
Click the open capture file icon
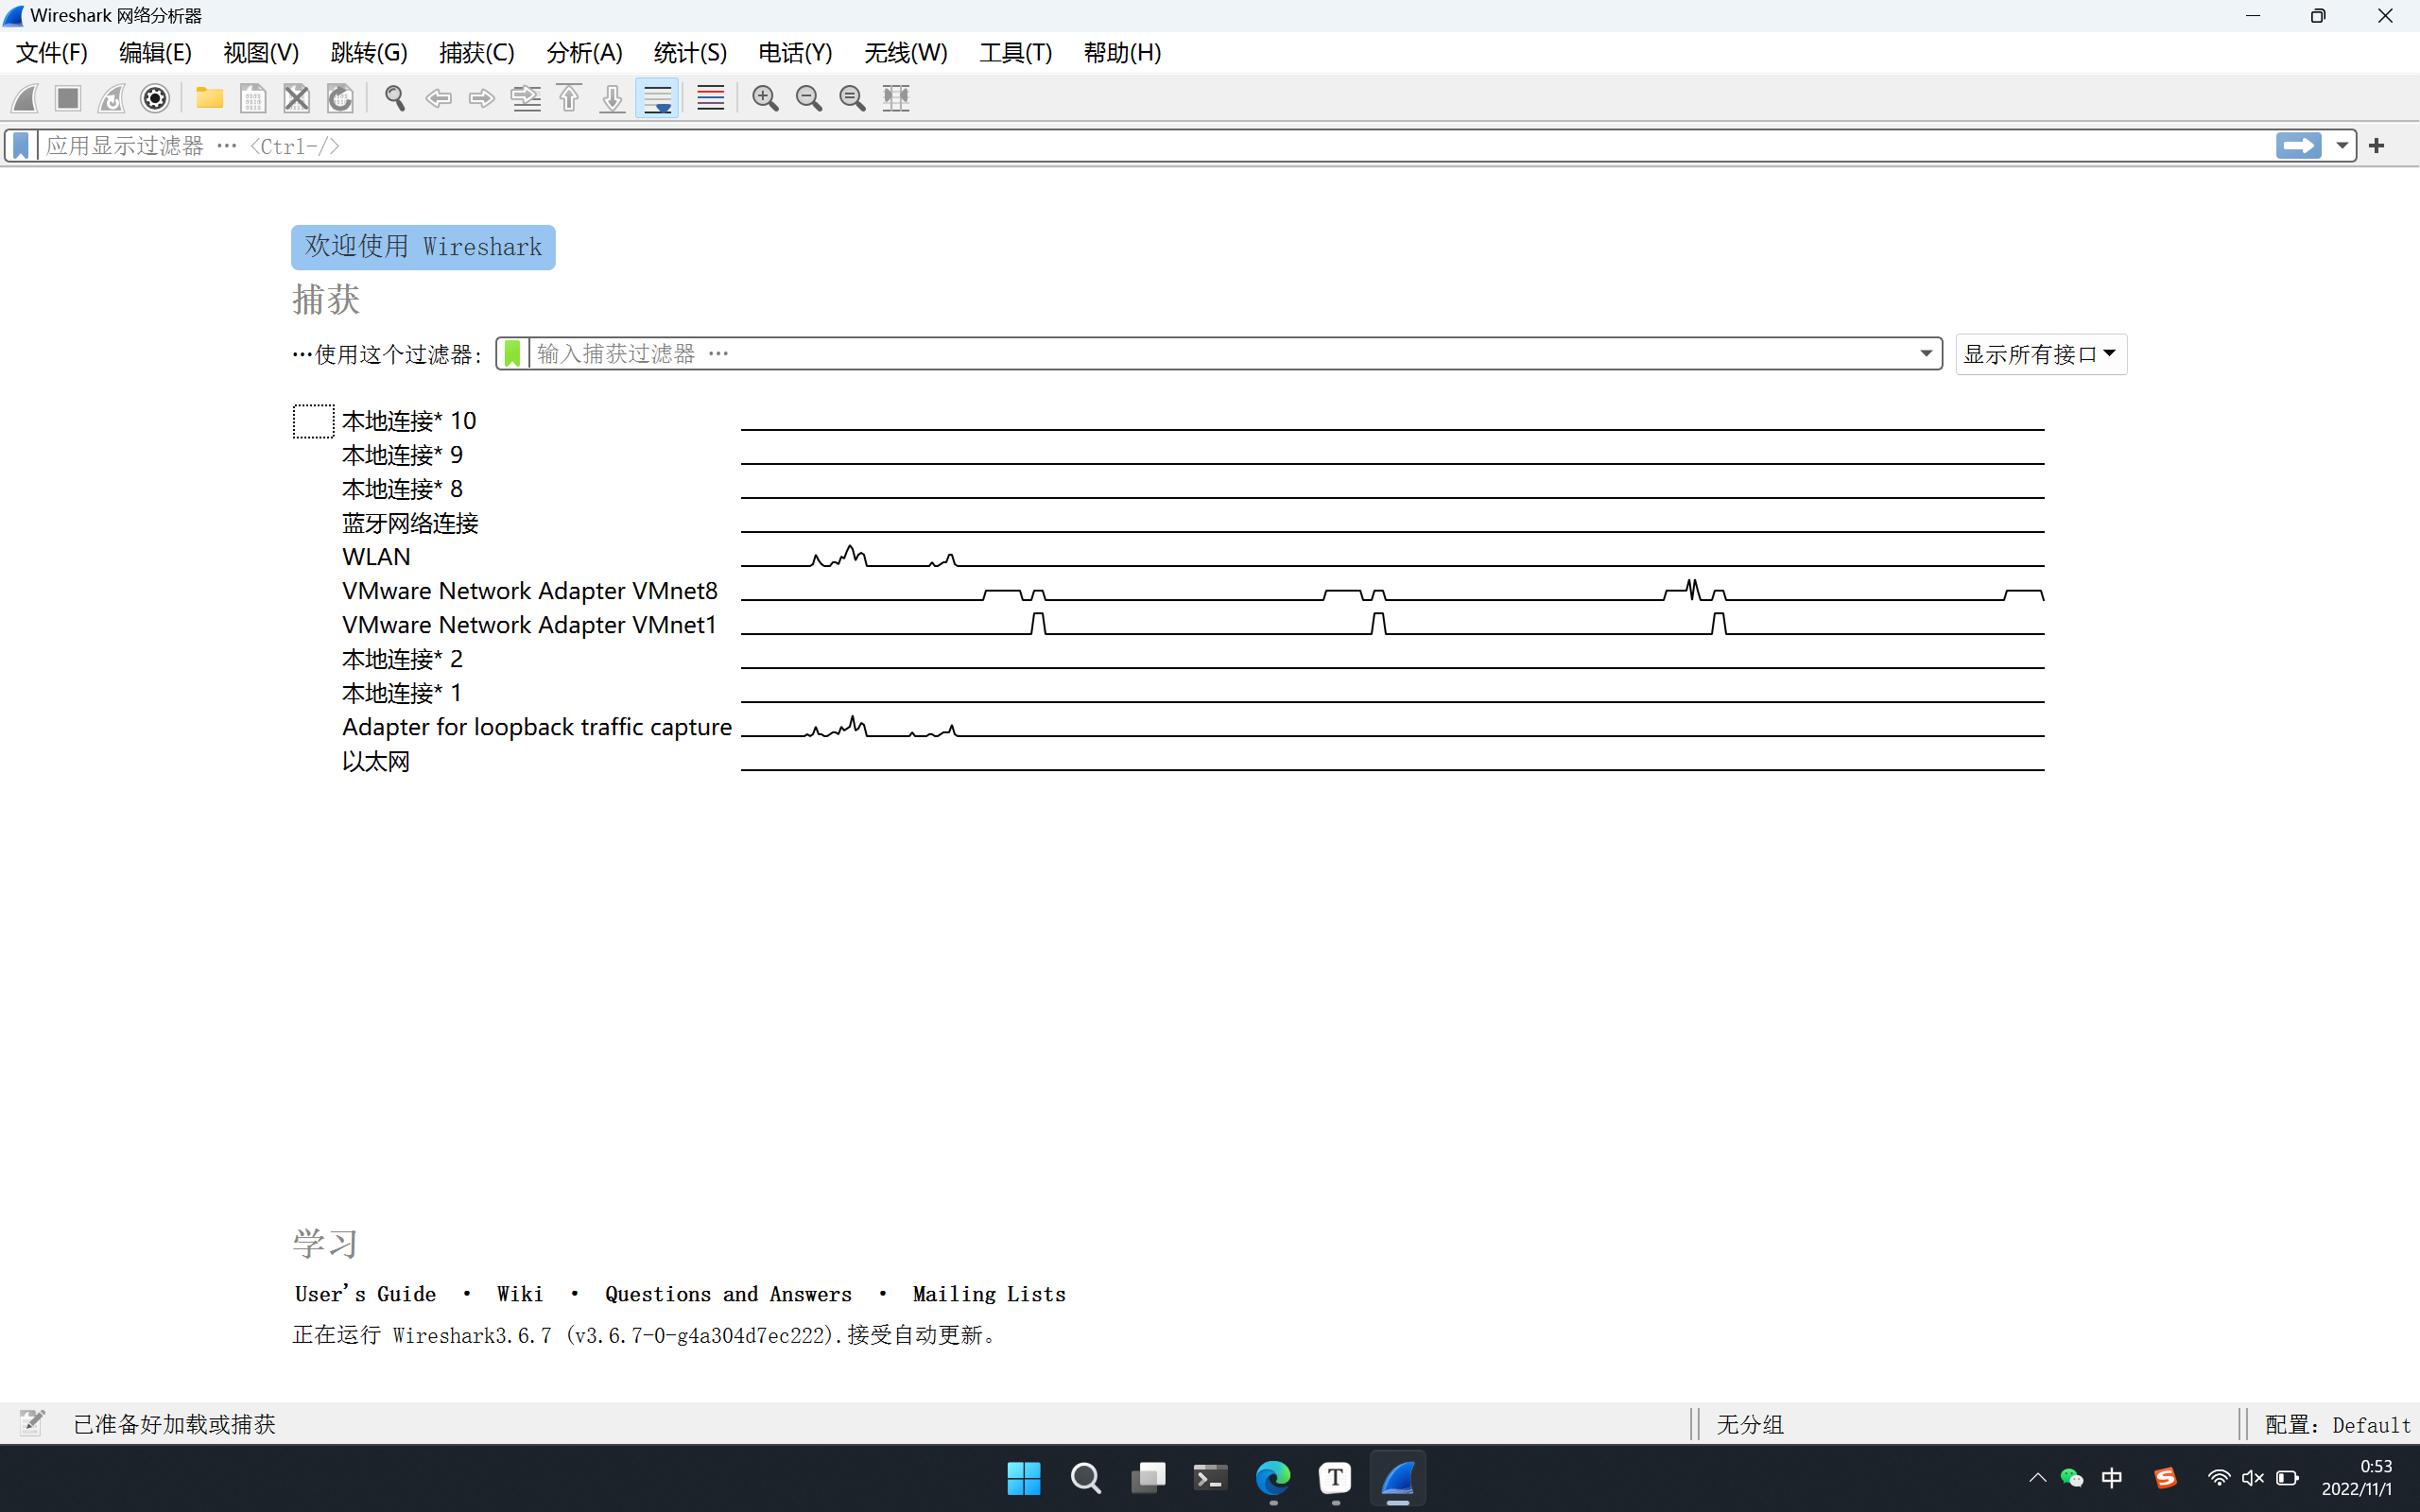point(207,97)
